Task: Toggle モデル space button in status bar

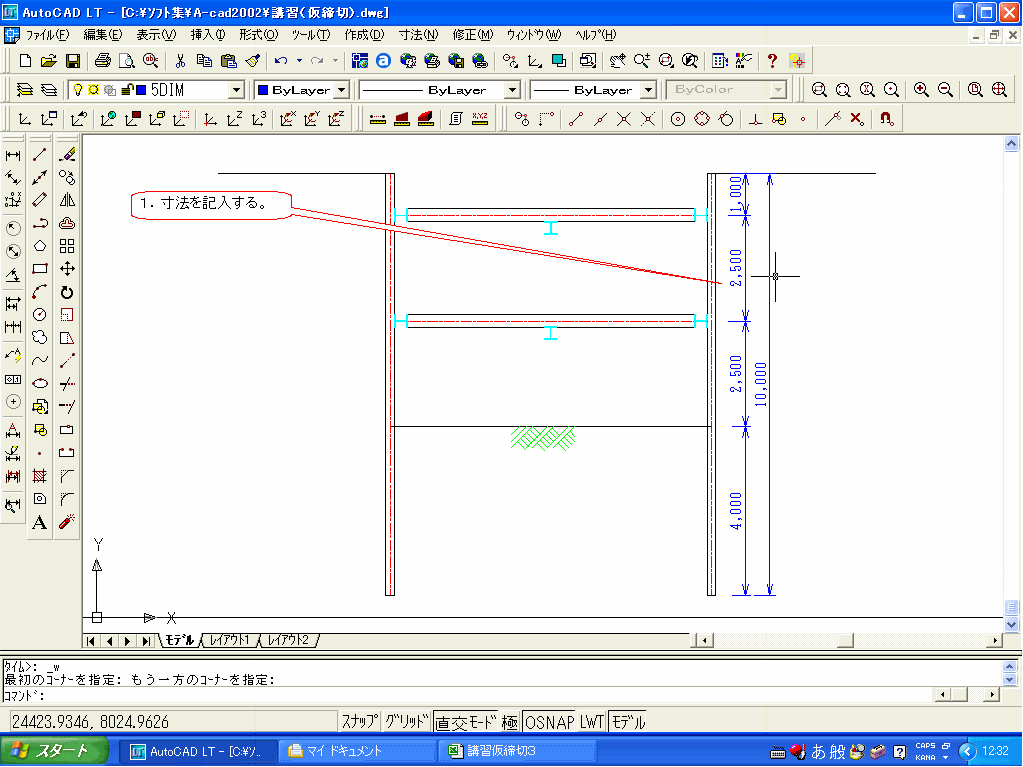Action: 628,722
